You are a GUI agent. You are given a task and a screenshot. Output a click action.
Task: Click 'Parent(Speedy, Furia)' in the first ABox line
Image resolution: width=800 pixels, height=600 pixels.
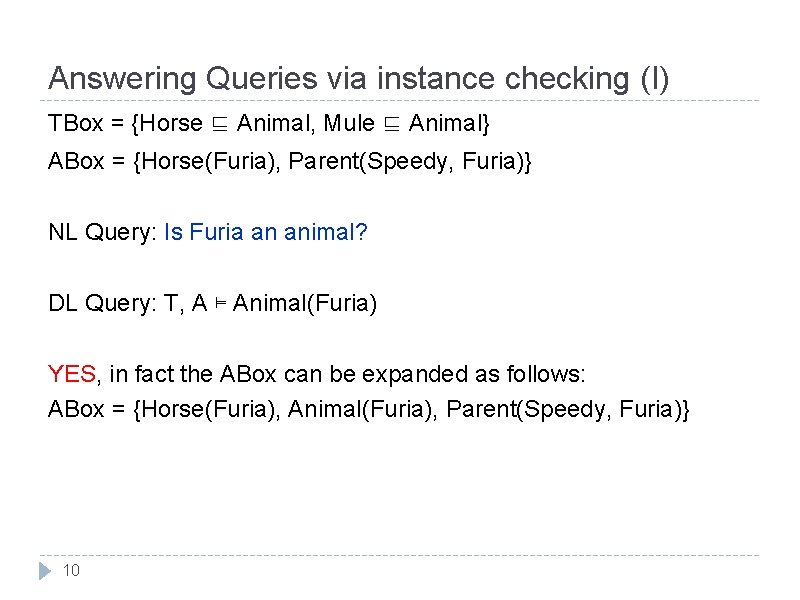click(x=410, y=162)
